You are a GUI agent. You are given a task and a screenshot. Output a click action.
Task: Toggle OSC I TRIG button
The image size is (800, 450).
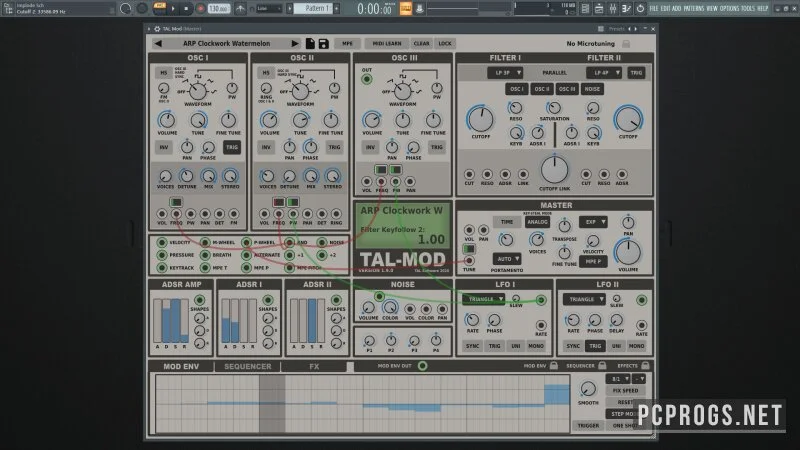[232, 147]
